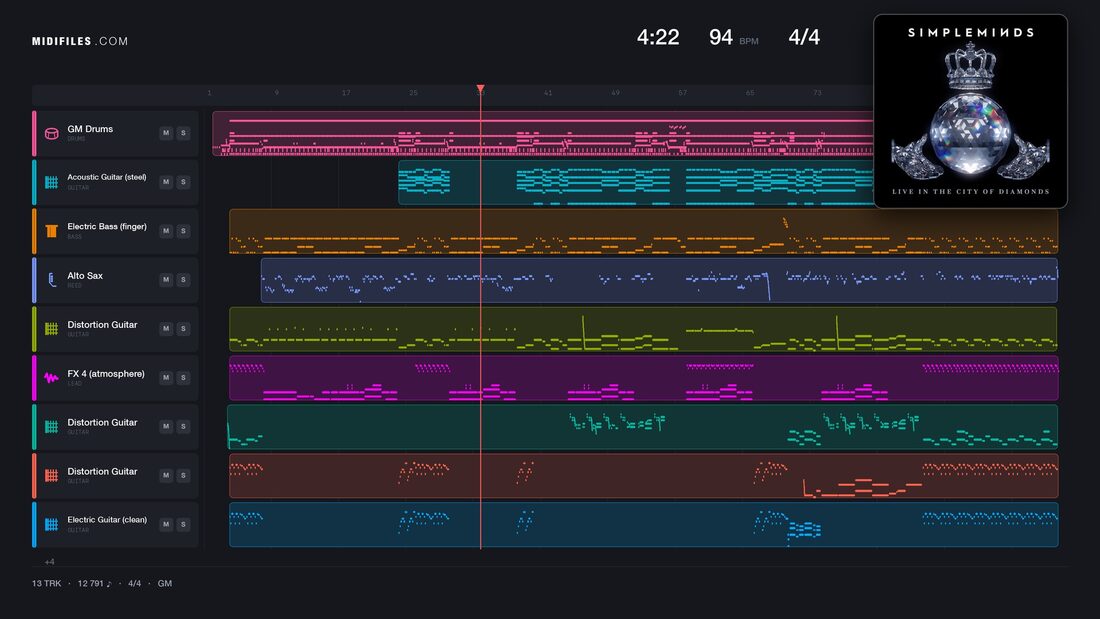Click the magenta FX 4 (atmosphere) clip

(x=643, y=378)
